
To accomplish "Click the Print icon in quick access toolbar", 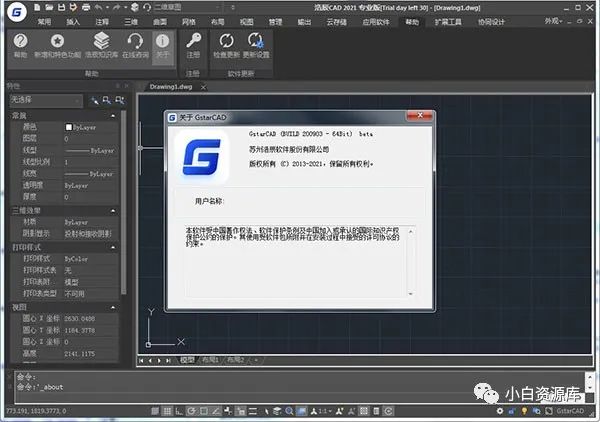I will (86, 7).
